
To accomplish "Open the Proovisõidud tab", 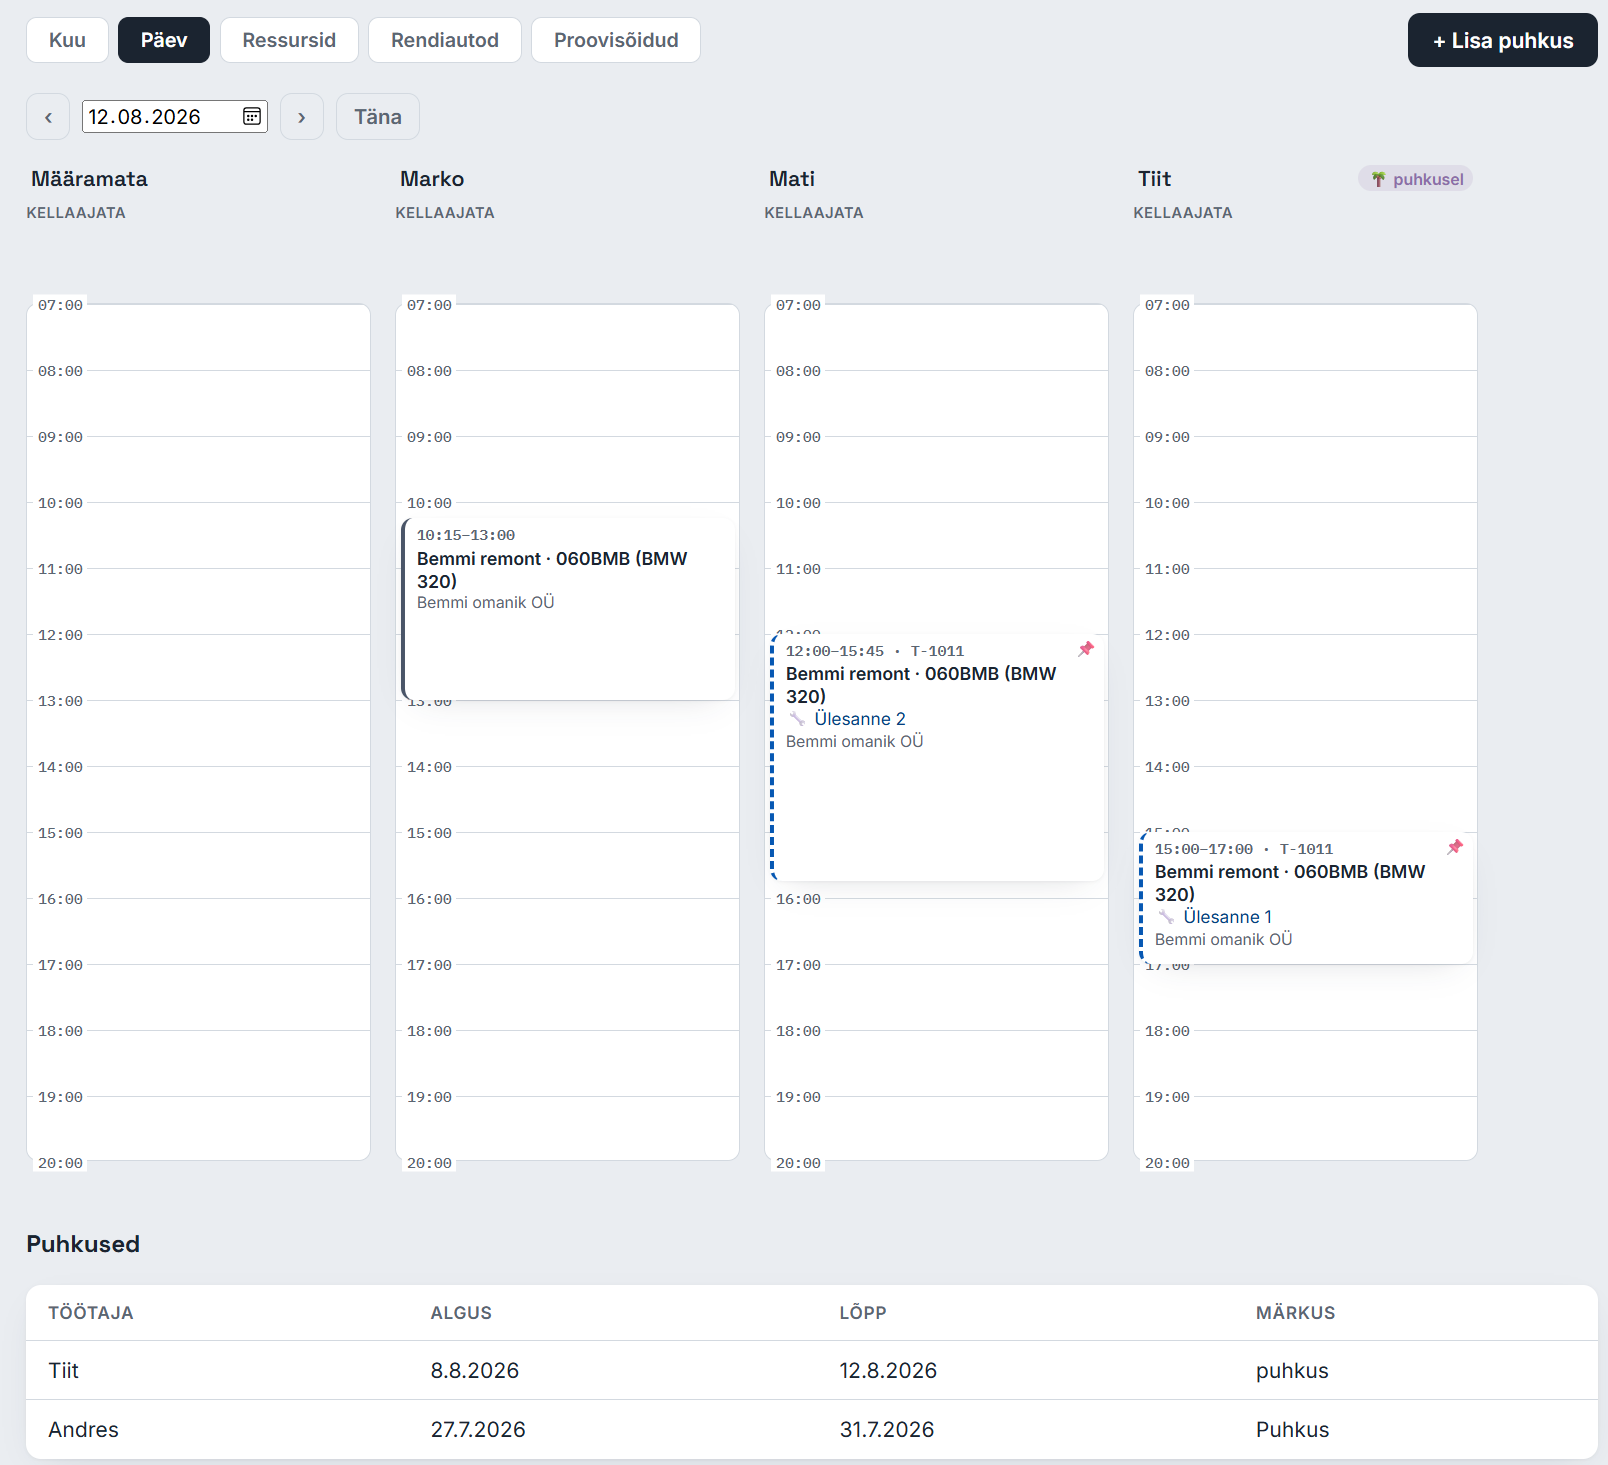I will coord(616,40).
